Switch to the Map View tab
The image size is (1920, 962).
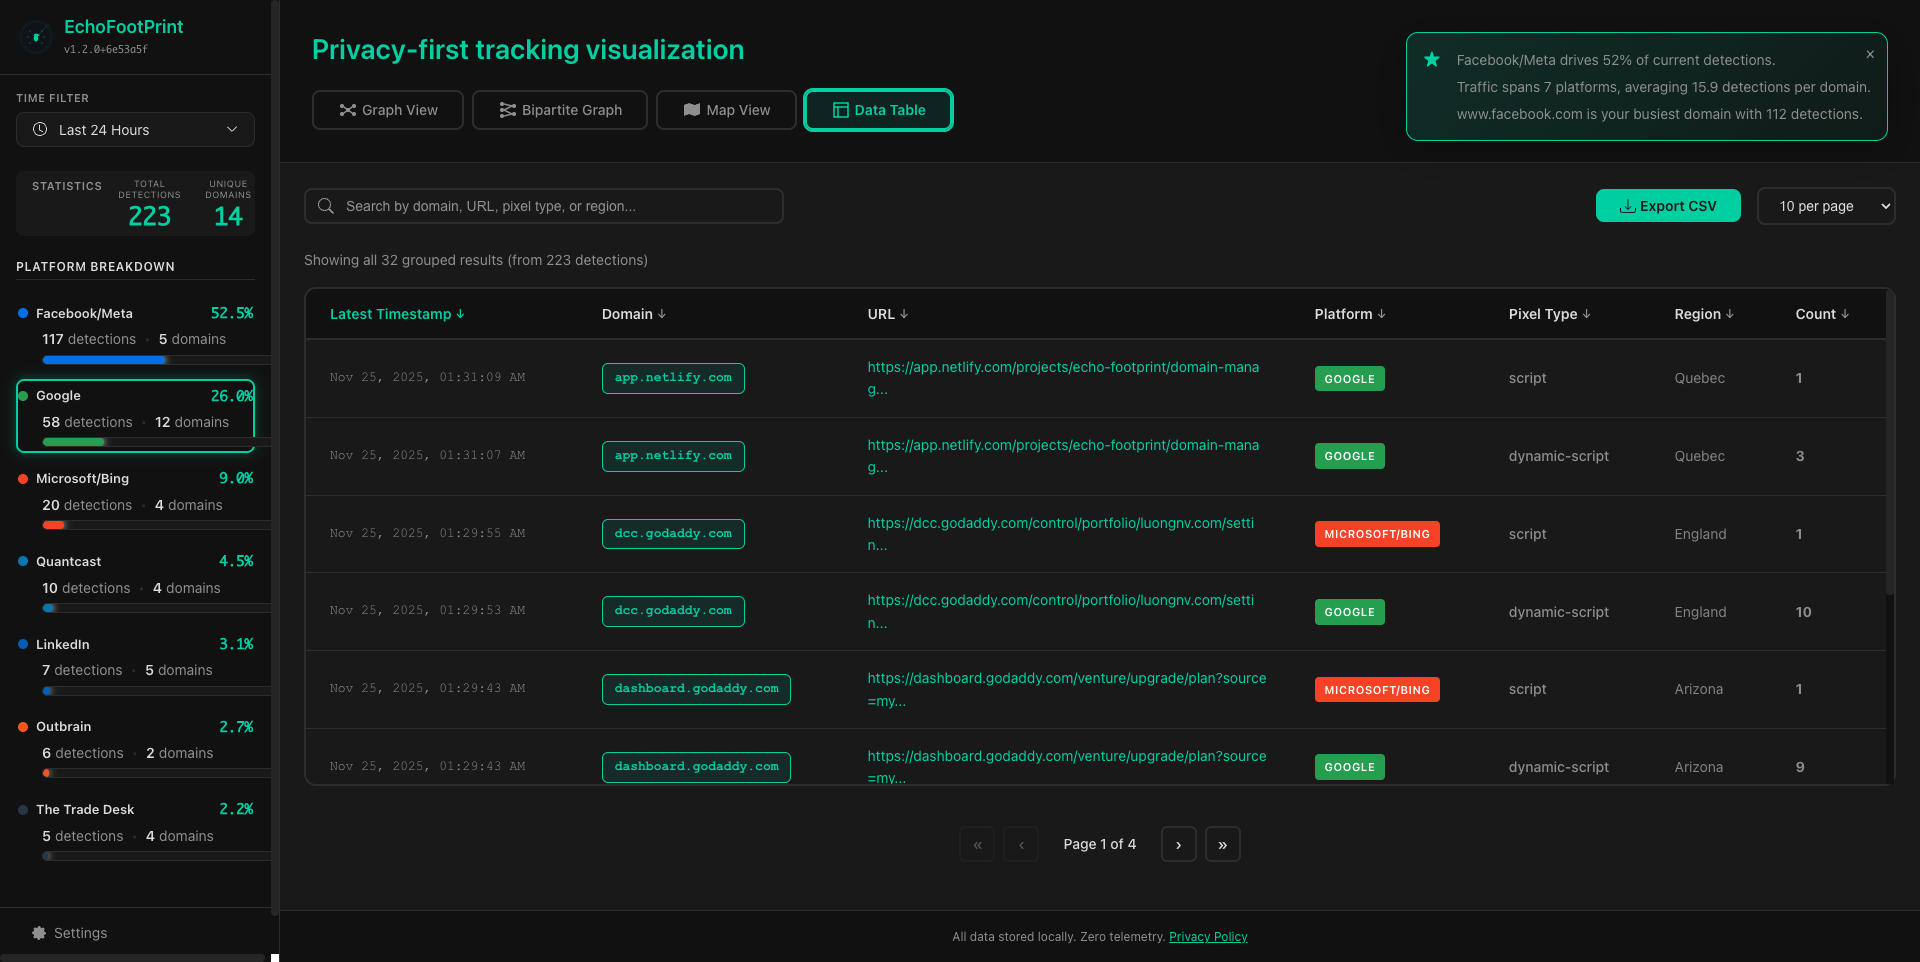coord(726,110)
